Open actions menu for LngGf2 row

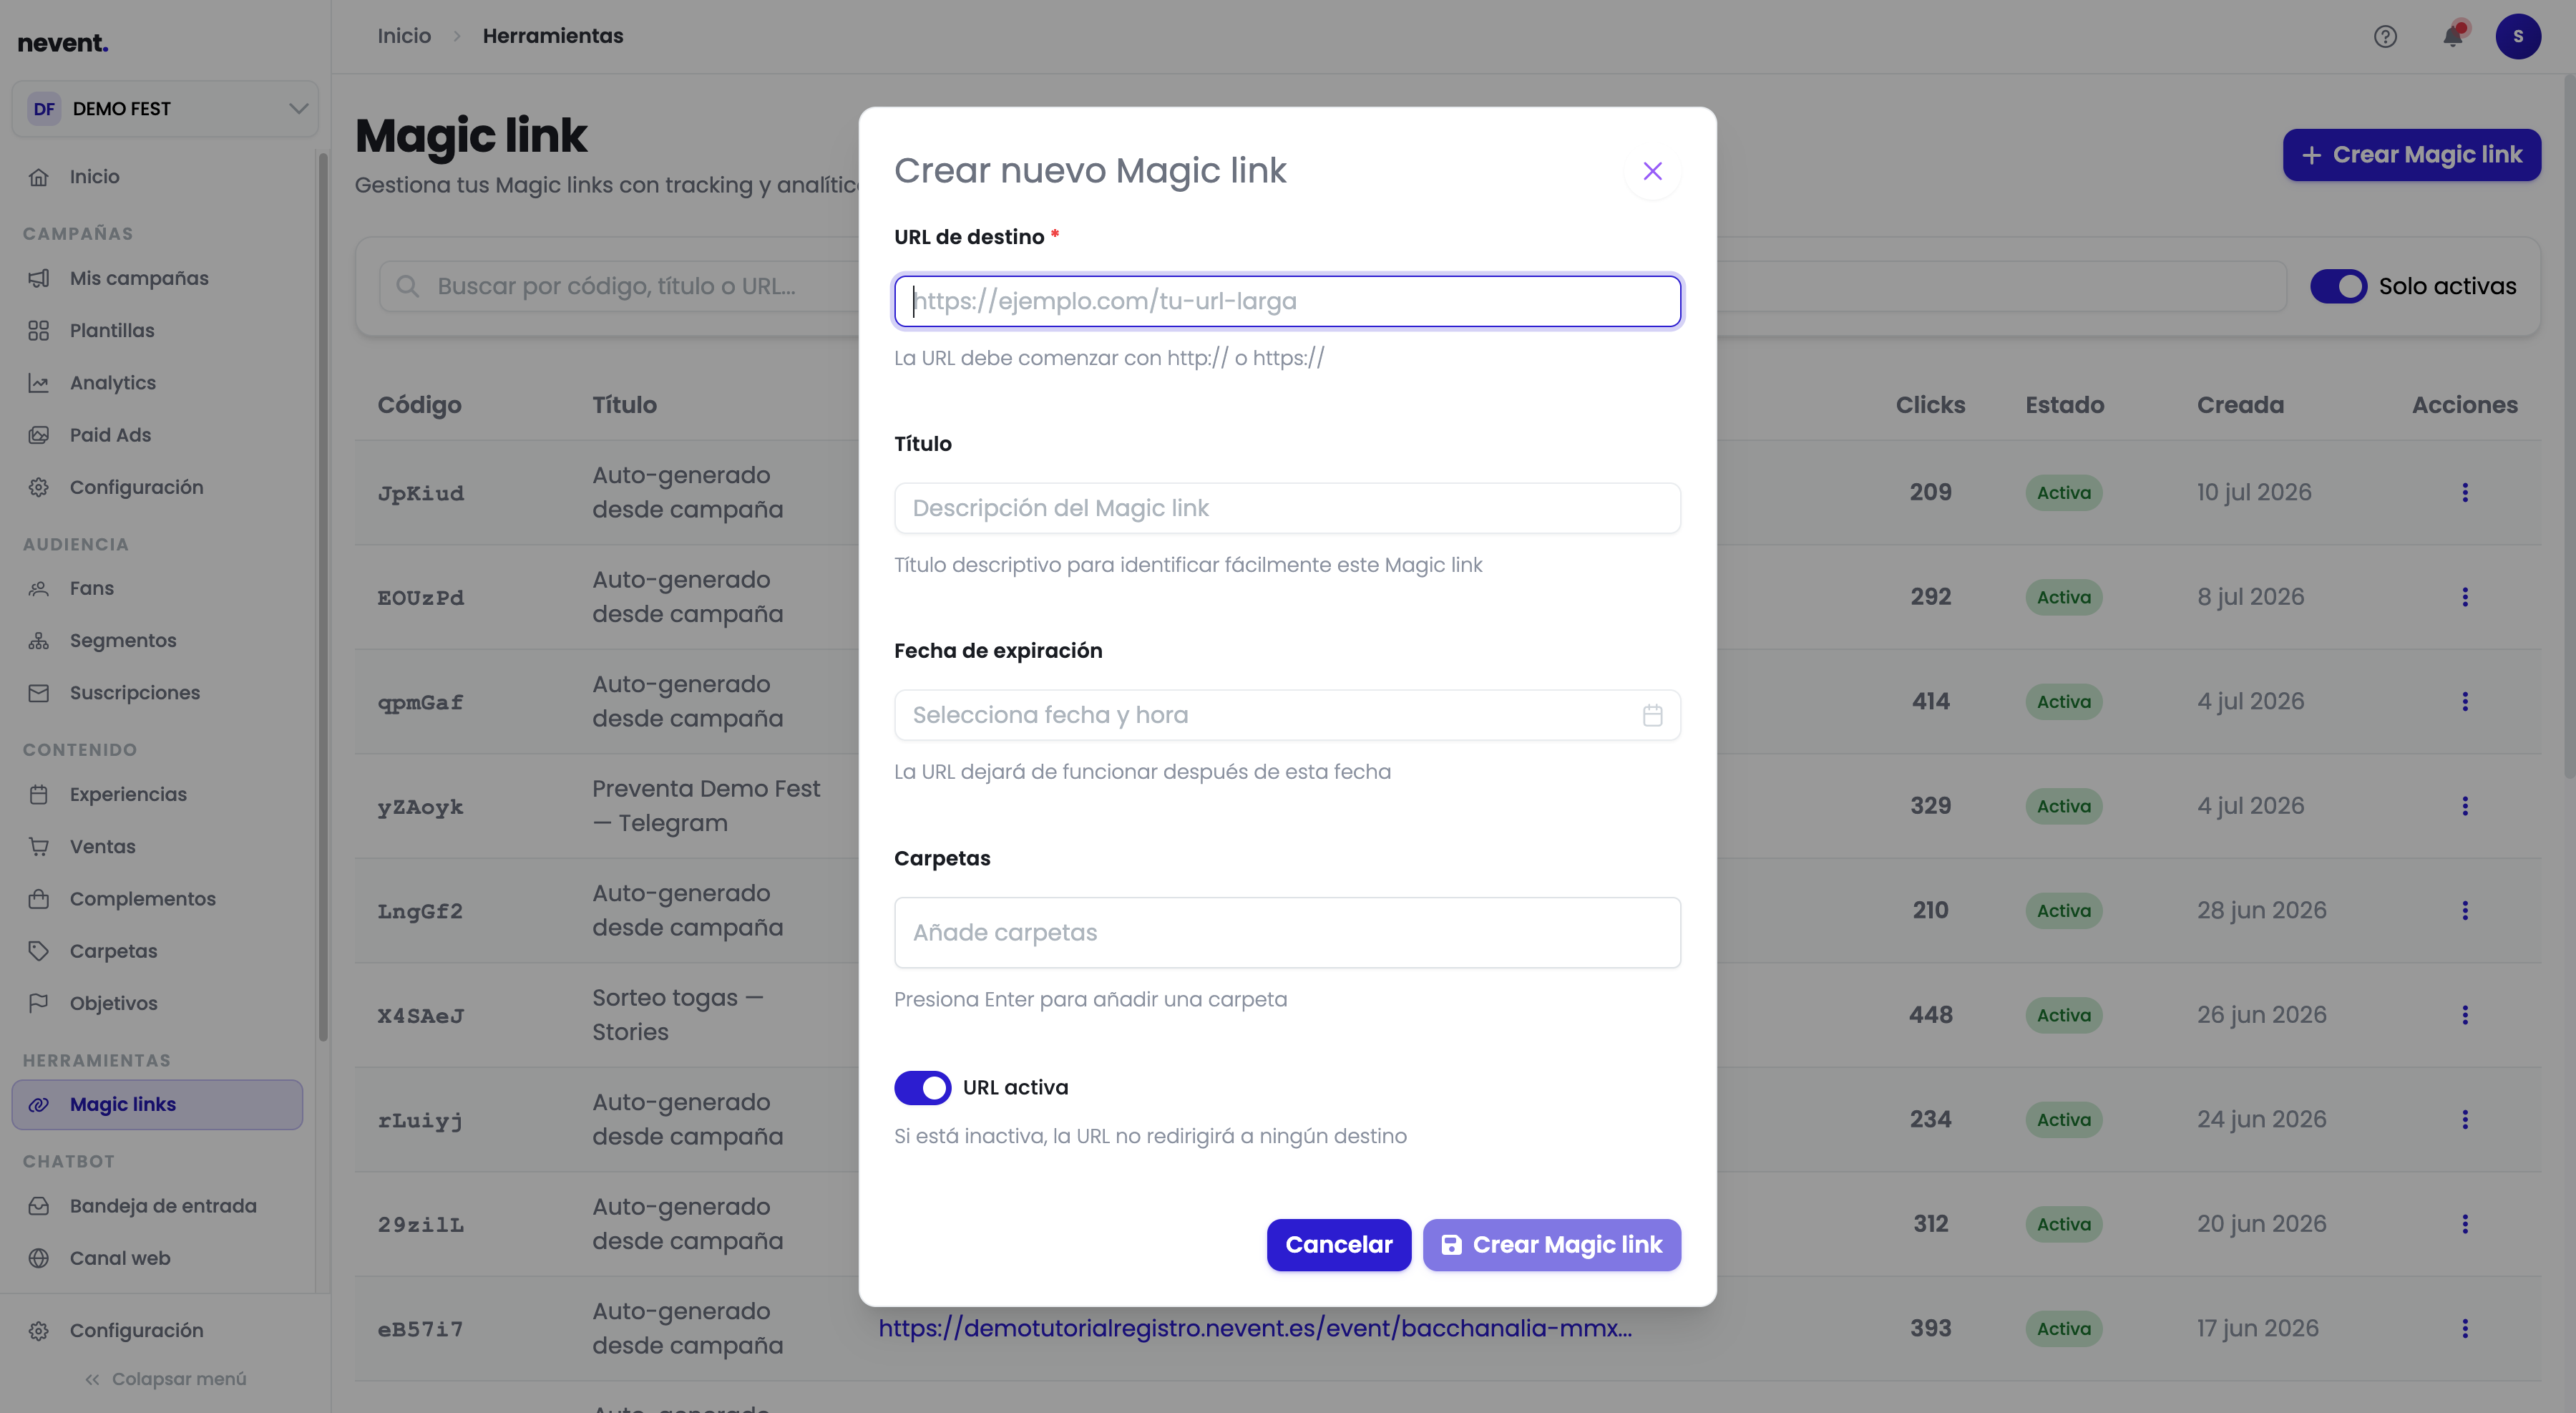2465,910
